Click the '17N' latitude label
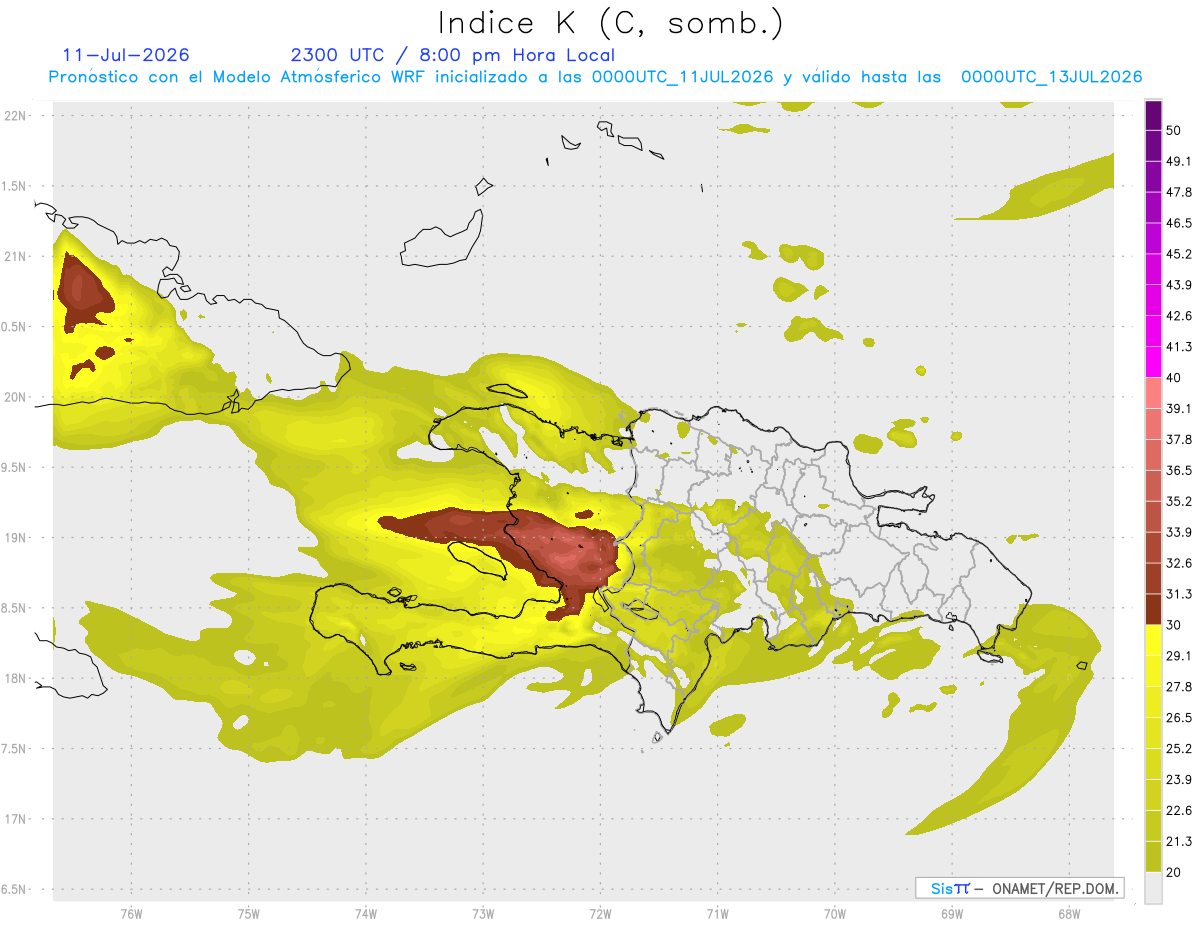 (17, 819)
